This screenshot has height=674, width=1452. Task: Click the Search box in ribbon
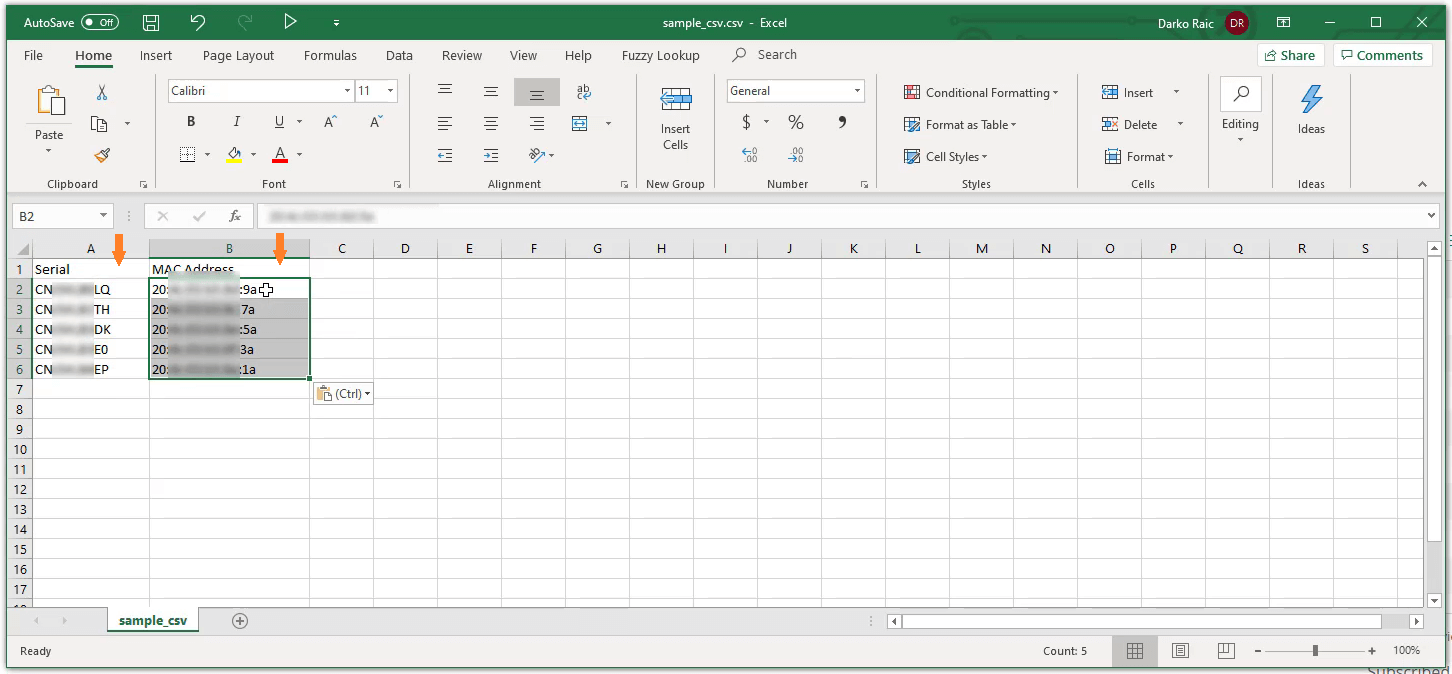pos(766,55)
